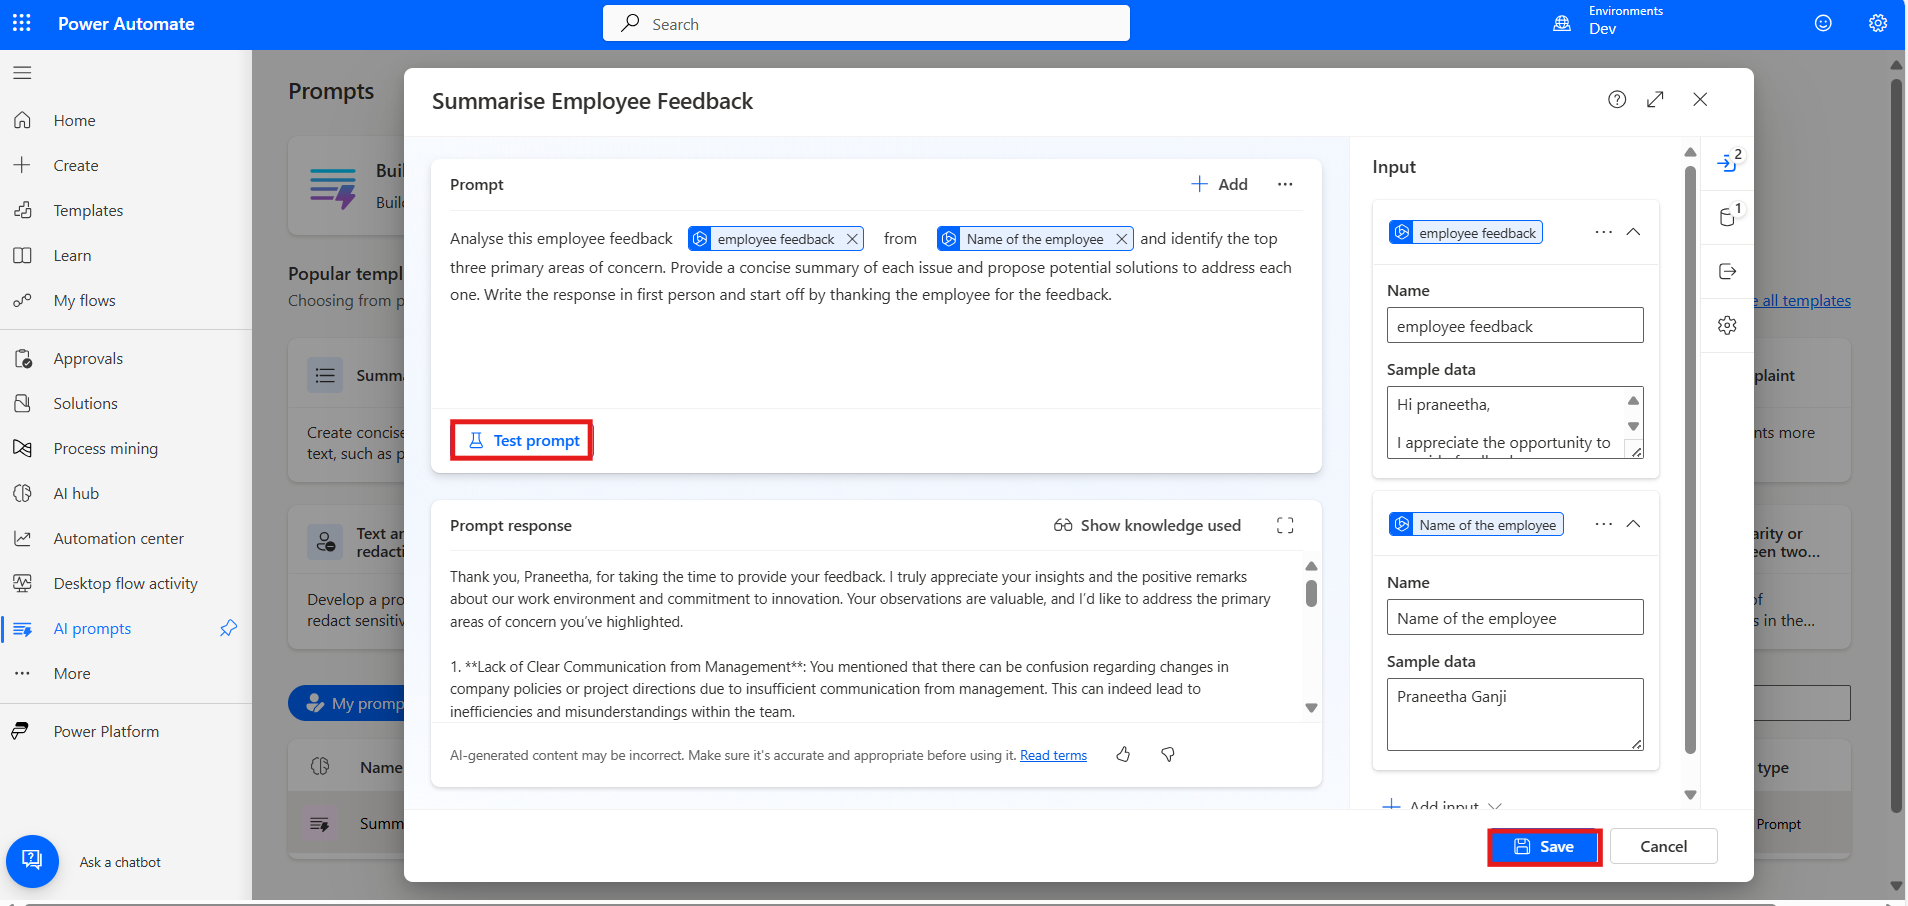This screenshot has width=1908, height=906.
Task: Click the thumbs down feedback icon
Action: pyautogui.click(x=1167, y=755)
